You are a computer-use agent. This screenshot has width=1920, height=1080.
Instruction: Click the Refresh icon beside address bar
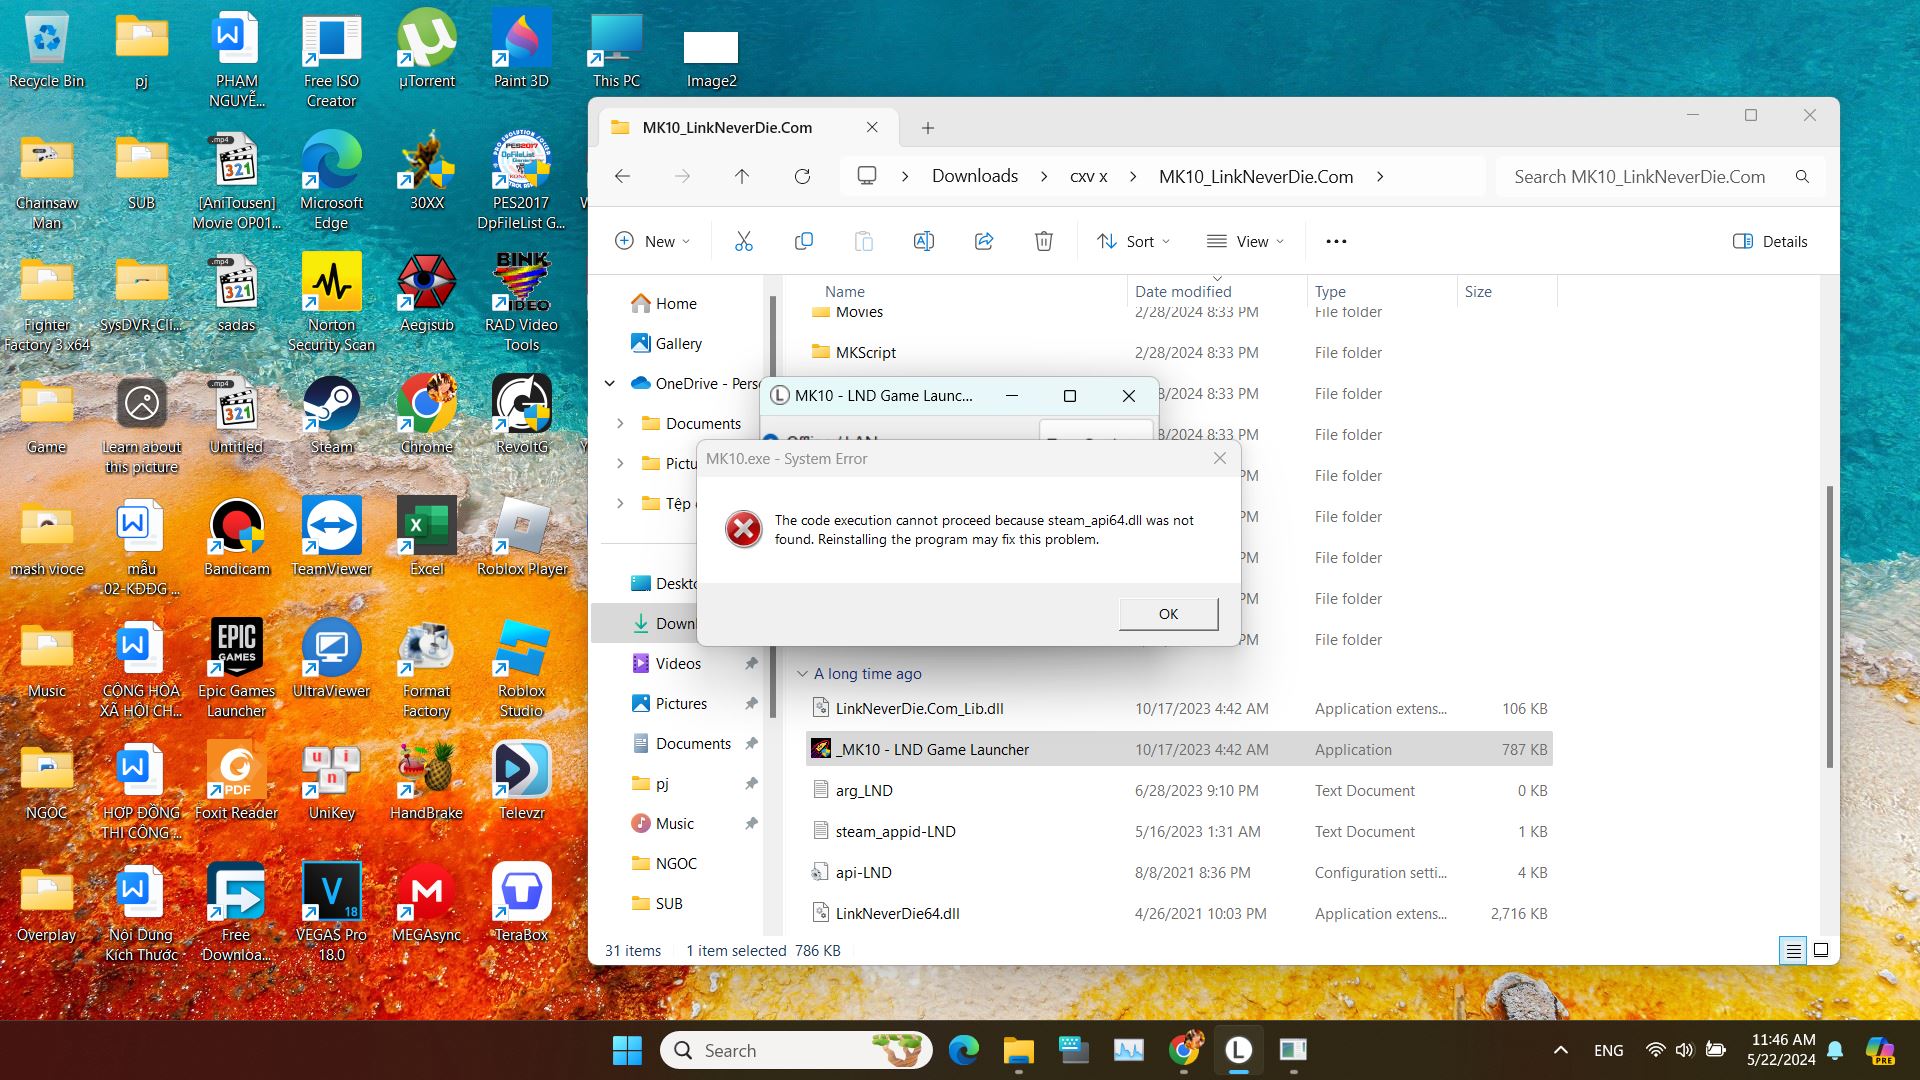(802, 177)
